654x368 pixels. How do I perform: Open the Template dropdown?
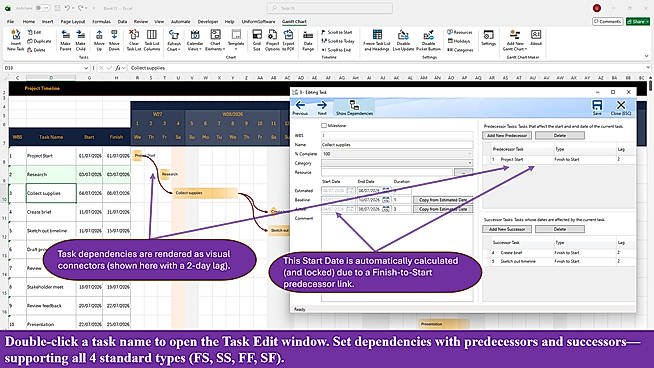click(236, 40)
